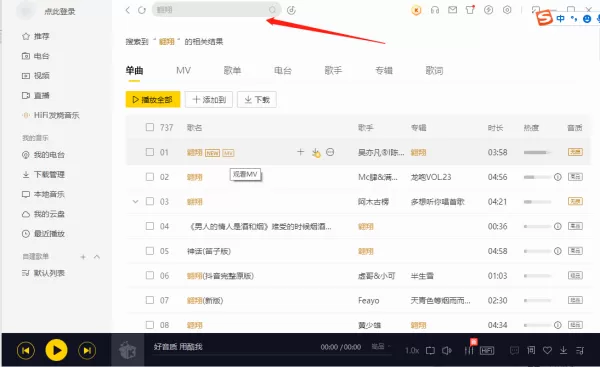Open the 1.0x playback speed selector
Screen dimensions: 600x367
(x=412, y=350)
